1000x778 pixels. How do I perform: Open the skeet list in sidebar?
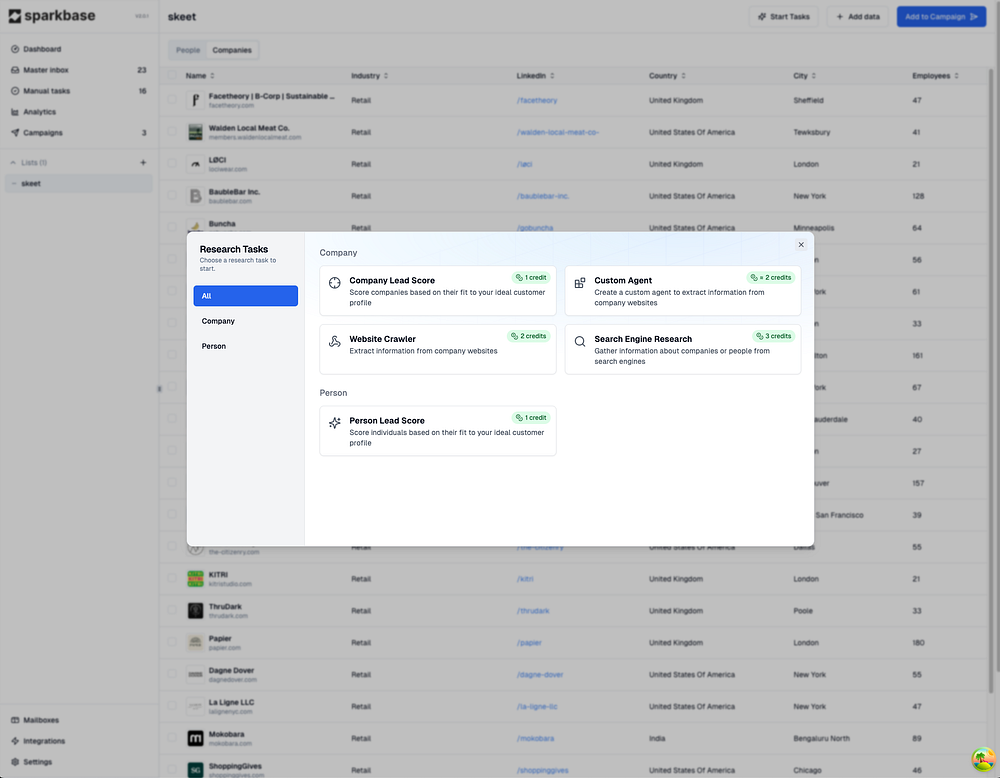click(78, 184)
